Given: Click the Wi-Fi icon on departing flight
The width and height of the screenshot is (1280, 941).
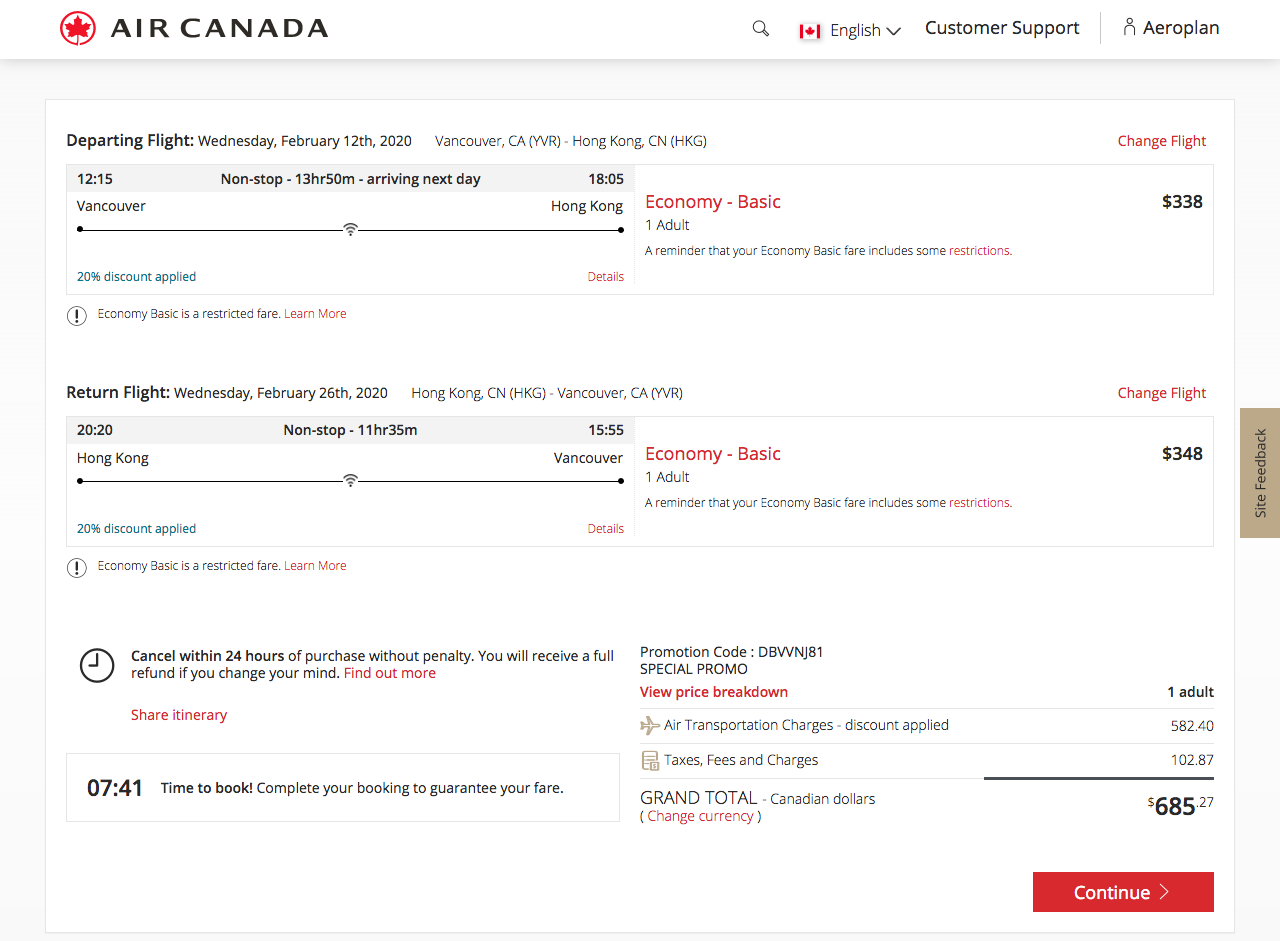Looking at the screenshot, I should point(350,229).
